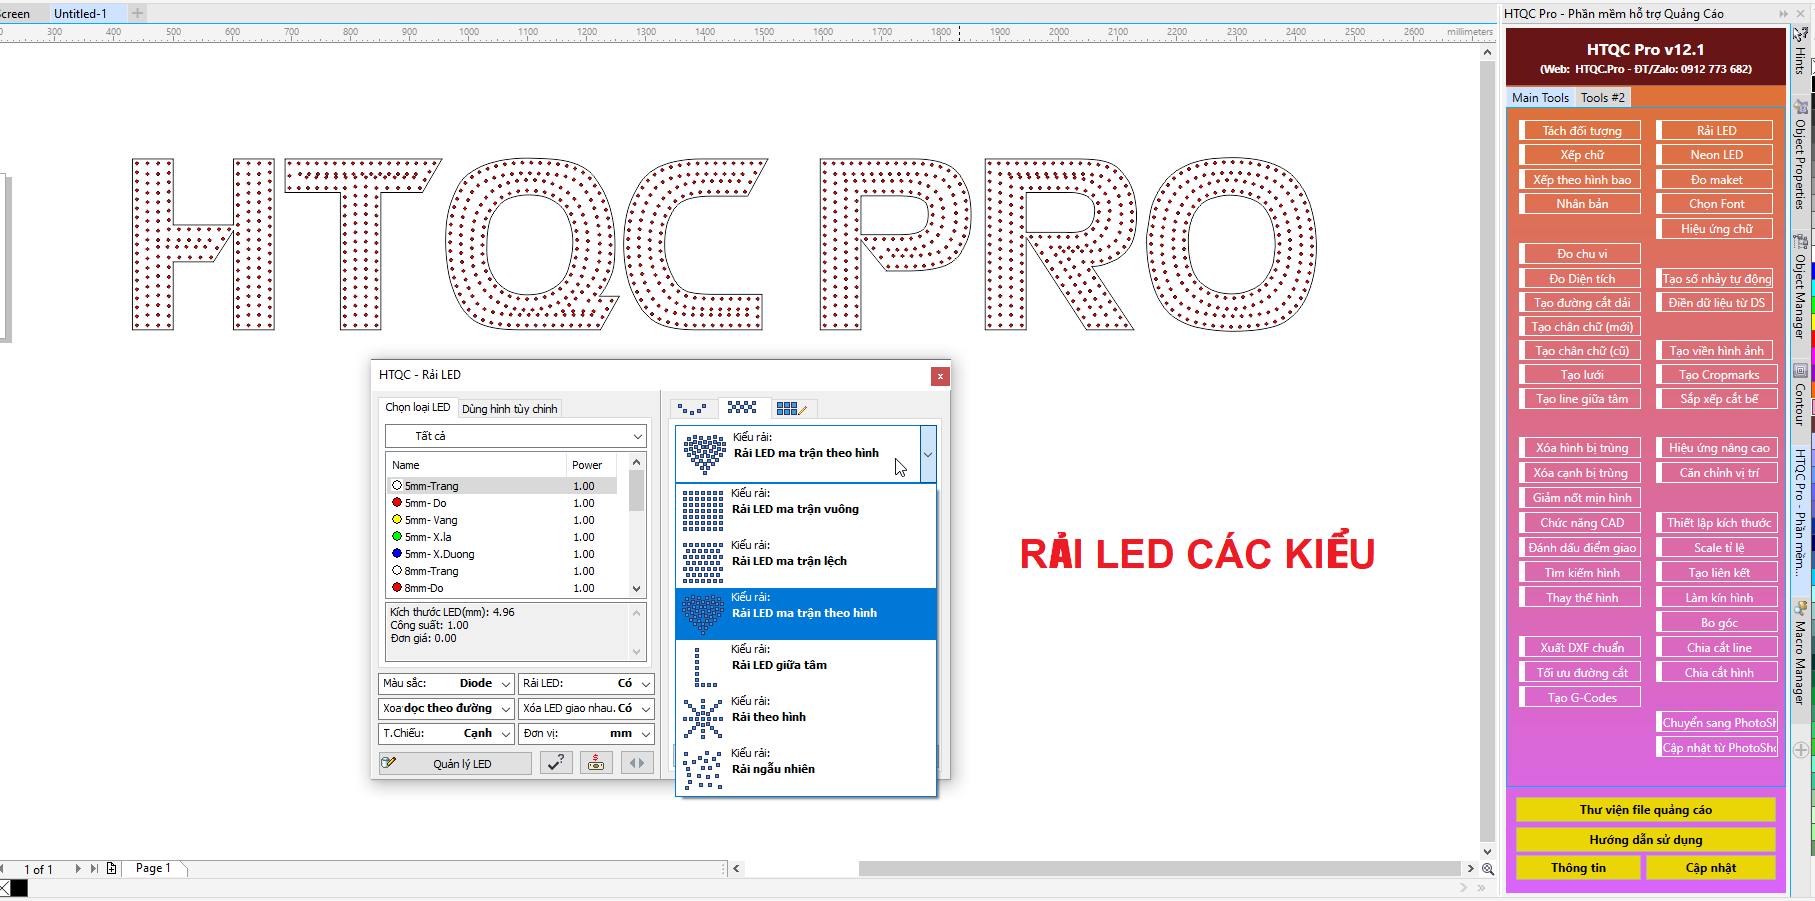Click the grid-with-pencil pattern tab icon
The height and width of the screenshot is (901, 1815).
point(793,408)
